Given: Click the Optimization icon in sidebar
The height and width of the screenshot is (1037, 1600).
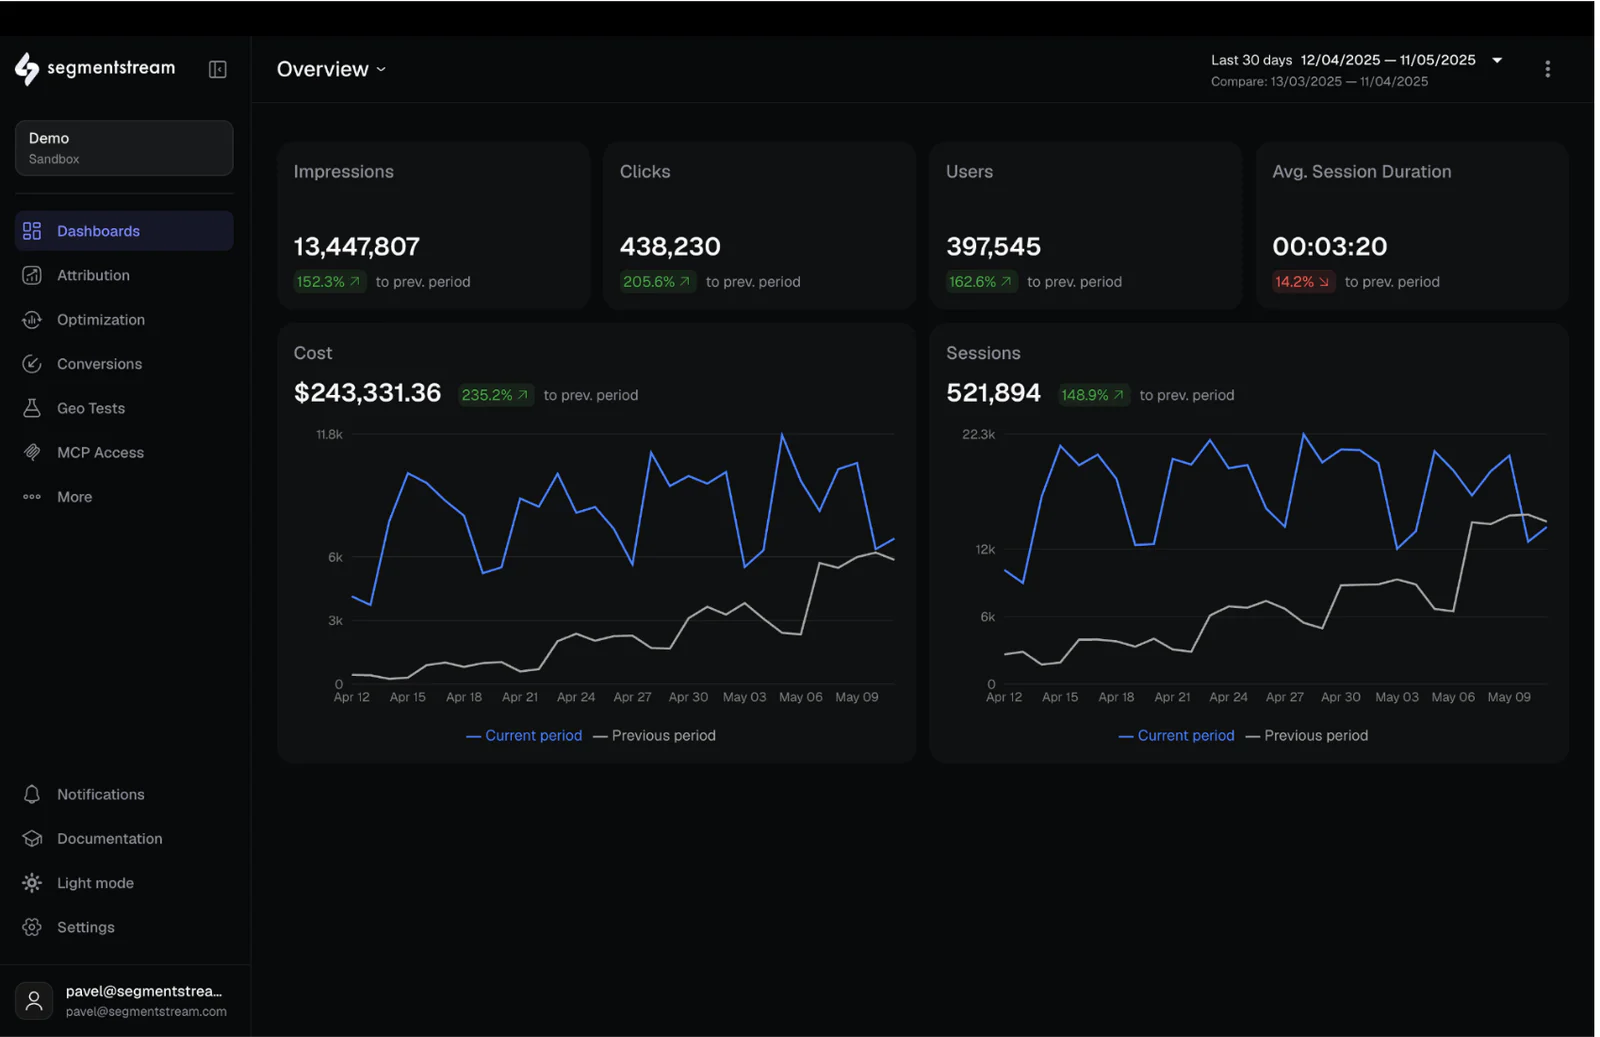Looking at the screenshot, I should [32, 320].
